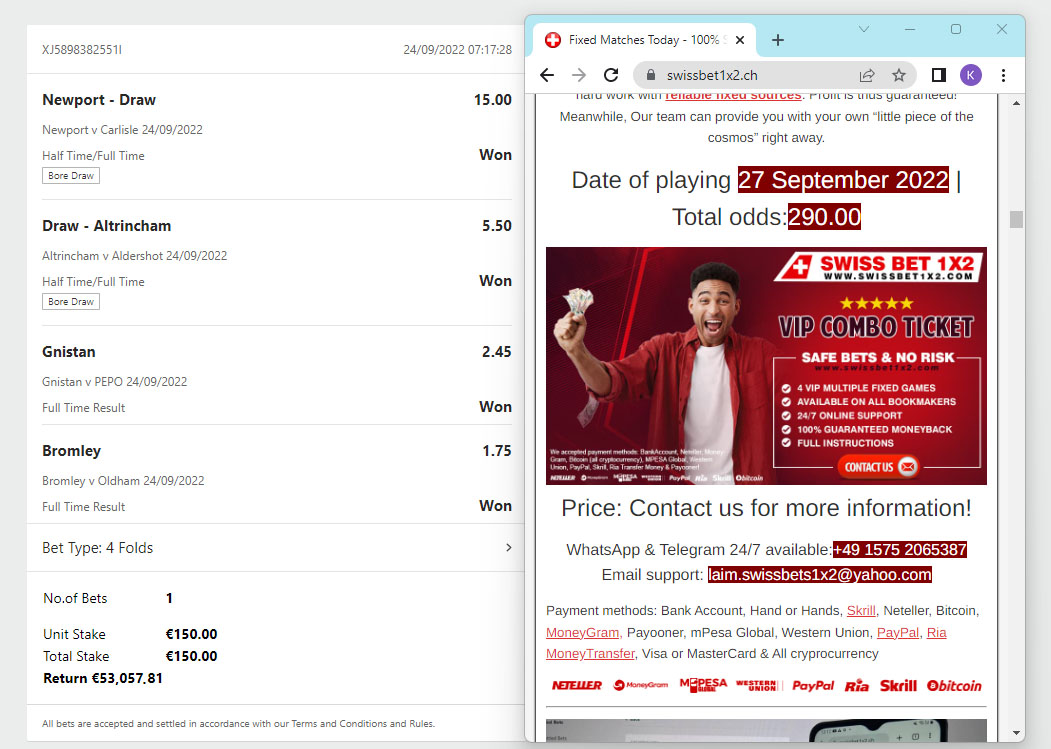
Task: Click the browser forward arrow
Action: point(579,75)
